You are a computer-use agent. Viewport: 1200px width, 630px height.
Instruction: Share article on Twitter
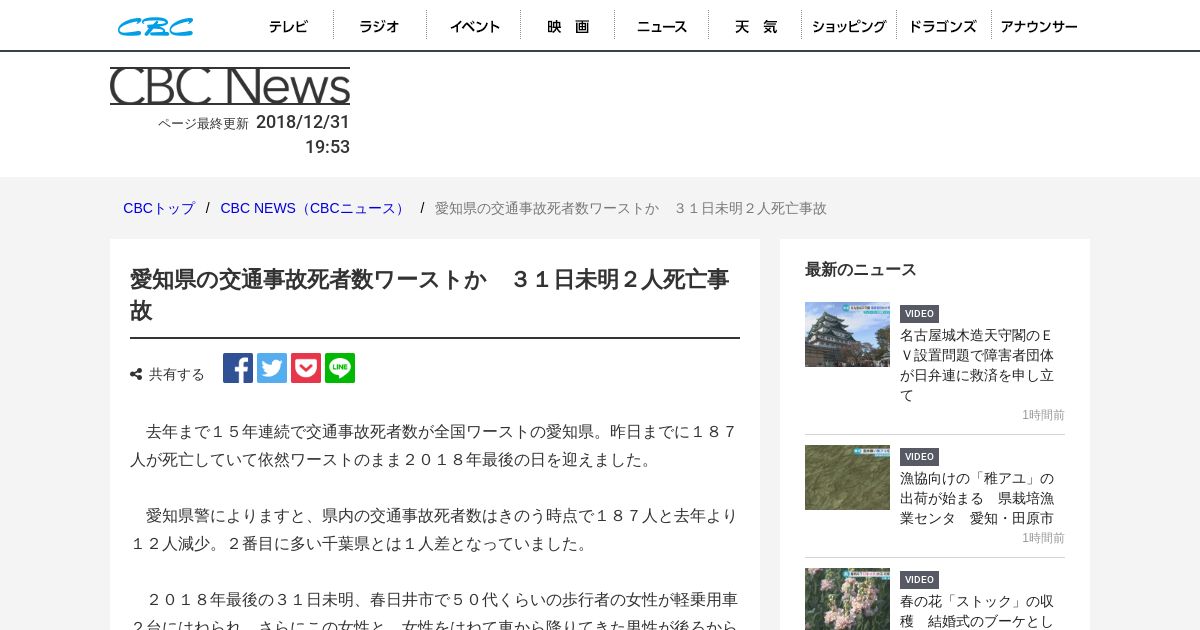[x=272, y=368]
